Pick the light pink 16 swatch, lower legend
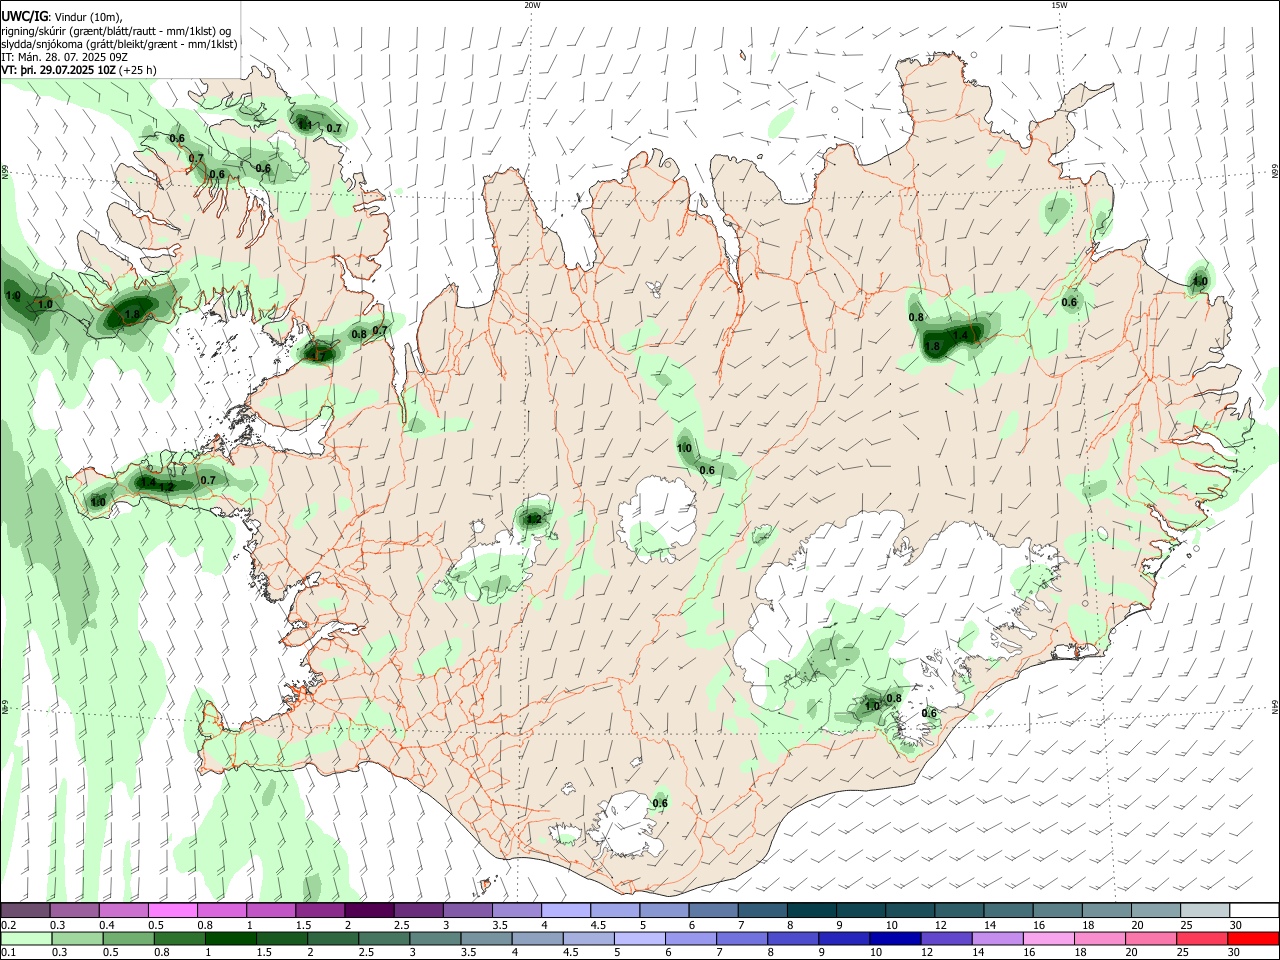1280x960 pixels. 1048,938
